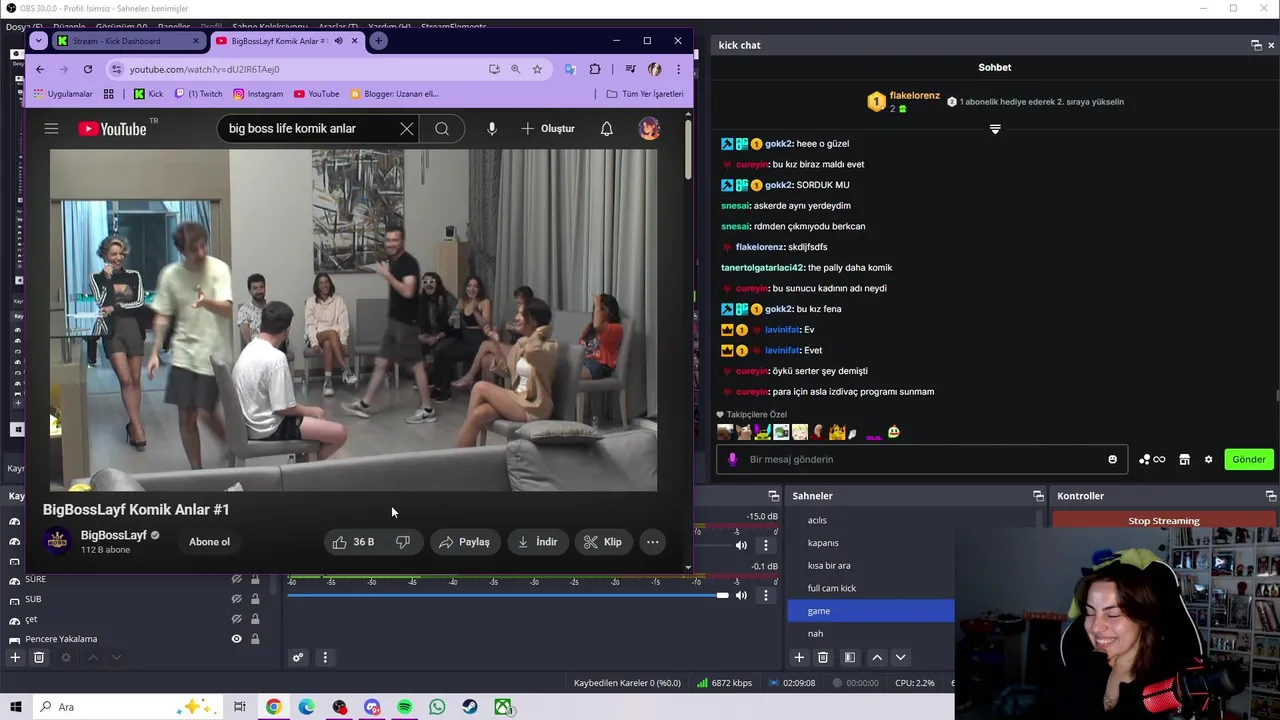This screenshot has height=720, width=1280.
Task: Move the selected scene up
Action: tap(877, 657)
